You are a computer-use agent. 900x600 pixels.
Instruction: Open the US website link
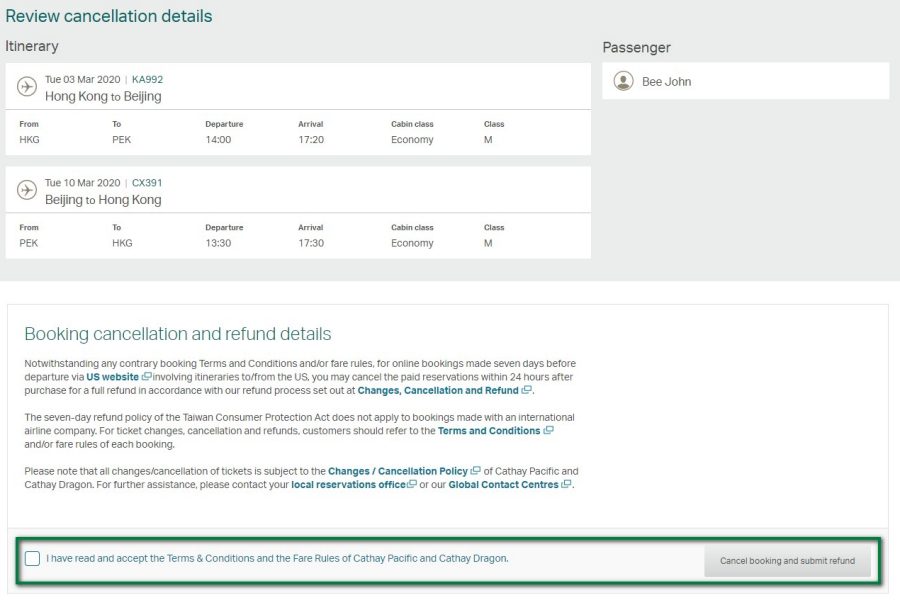point(112,377)
